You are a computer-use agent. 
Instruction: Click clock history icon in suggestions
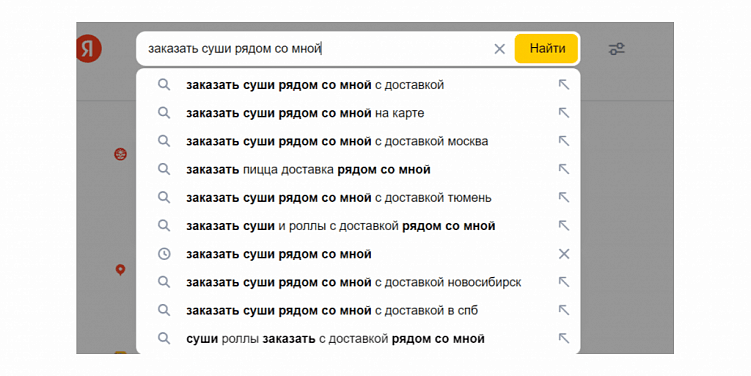coord(164,254)
